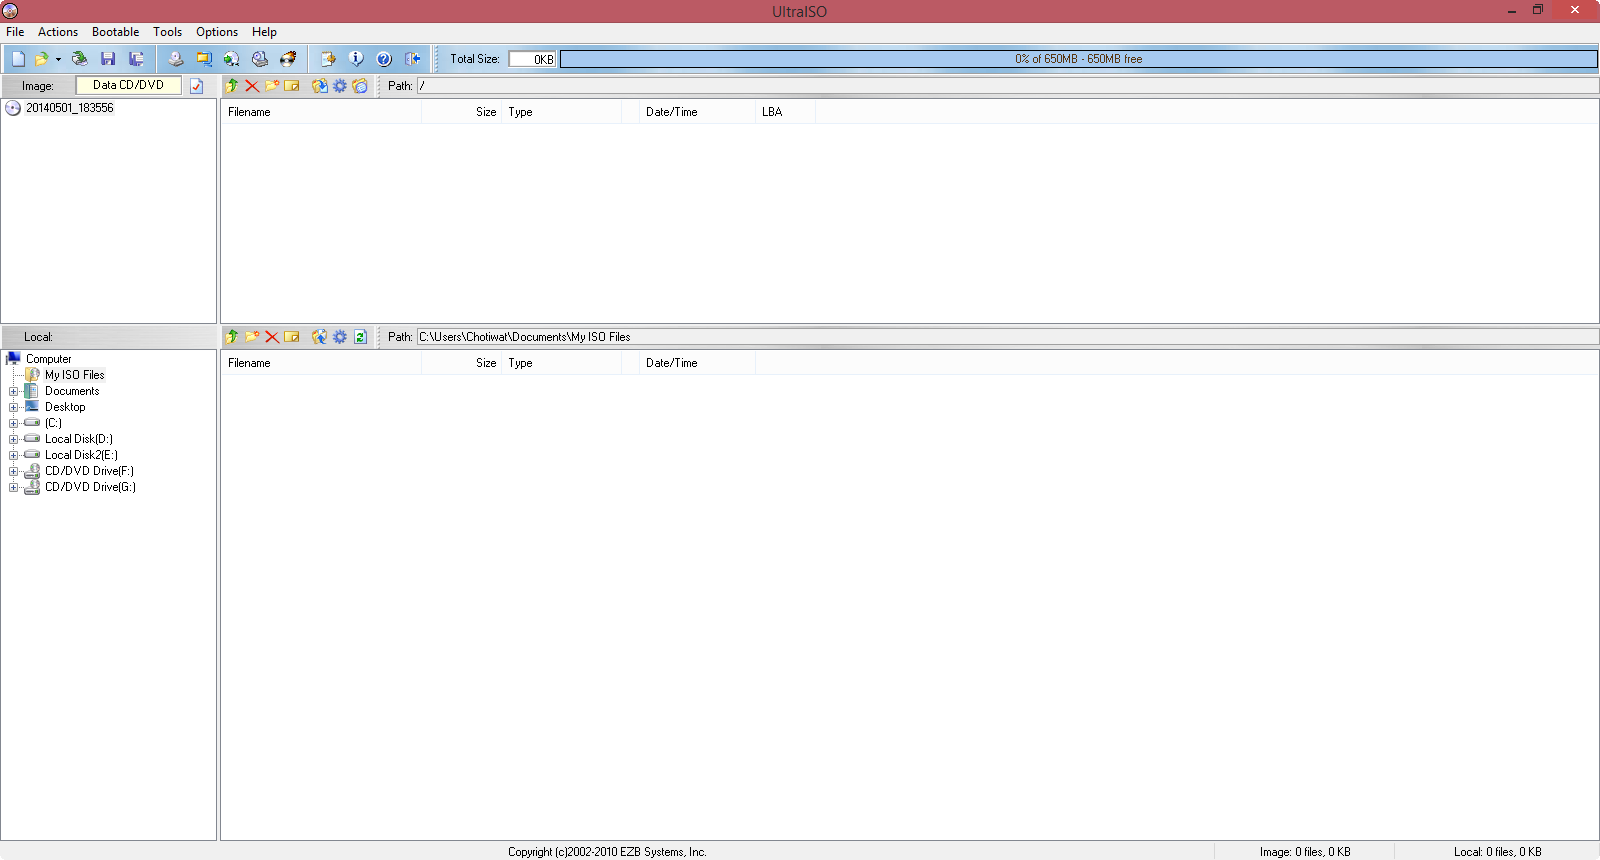The image size is (1600, 860).
Task: Select CD/DVD Drive(G:) in the tree
Action: click(90, 487)
